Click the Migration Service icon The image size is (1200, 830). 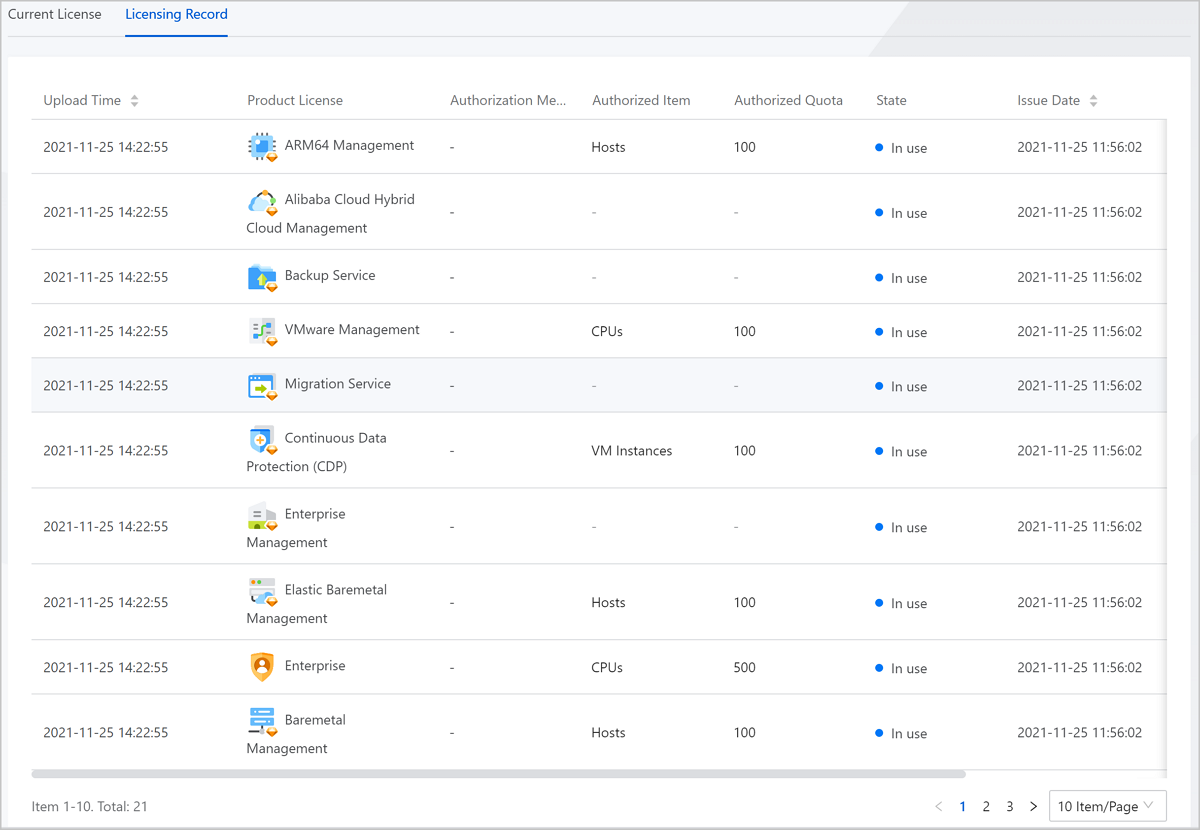pos(262,386)
